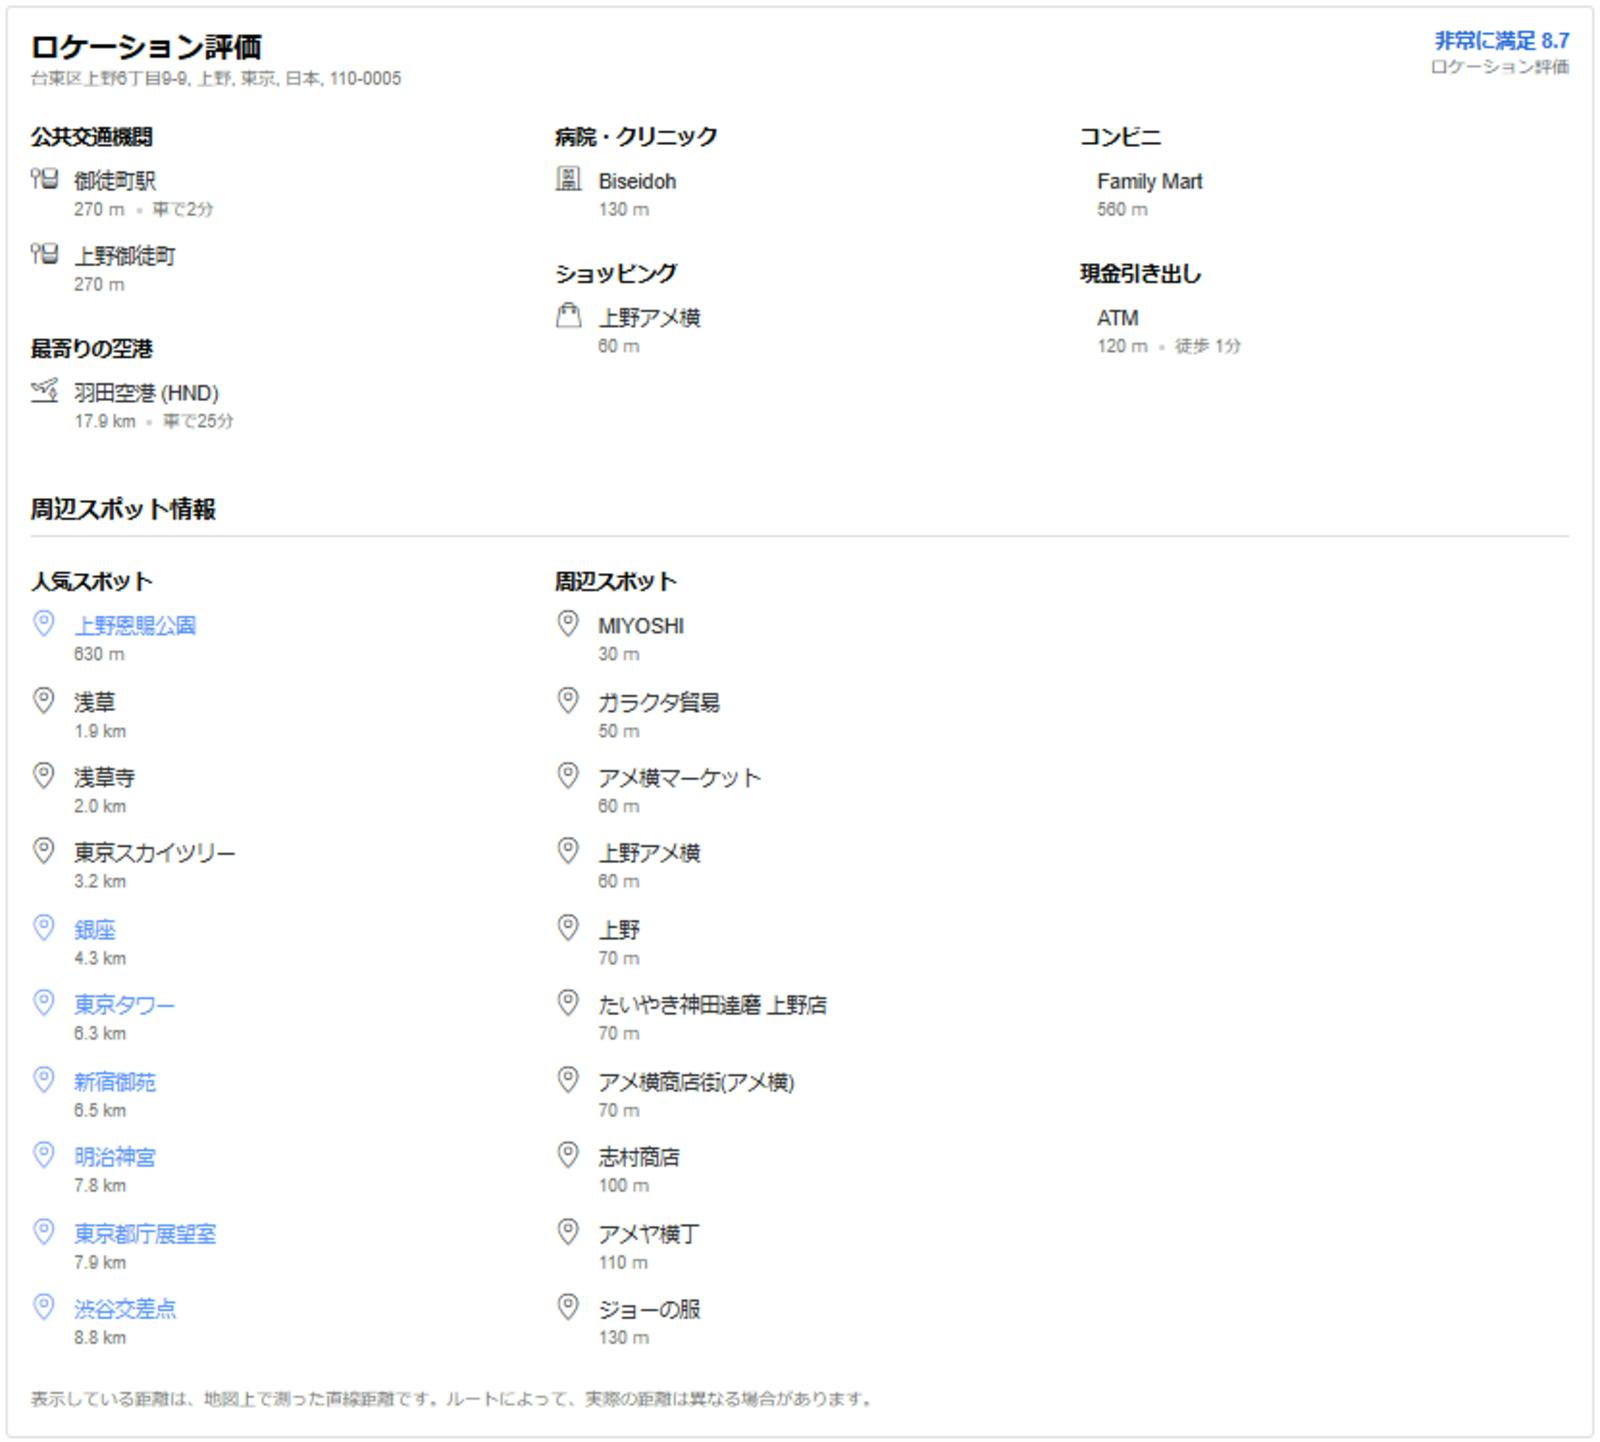
Task: Click the ジョーの服 spot name
Action: (649, 1309)
